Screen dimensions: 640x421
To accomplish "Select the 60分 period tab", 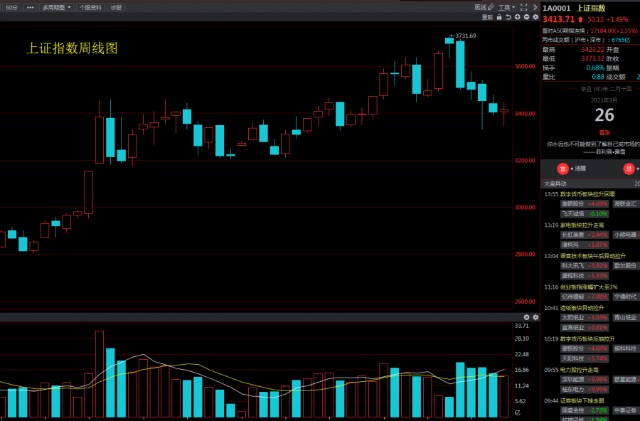I will [11, 7].
